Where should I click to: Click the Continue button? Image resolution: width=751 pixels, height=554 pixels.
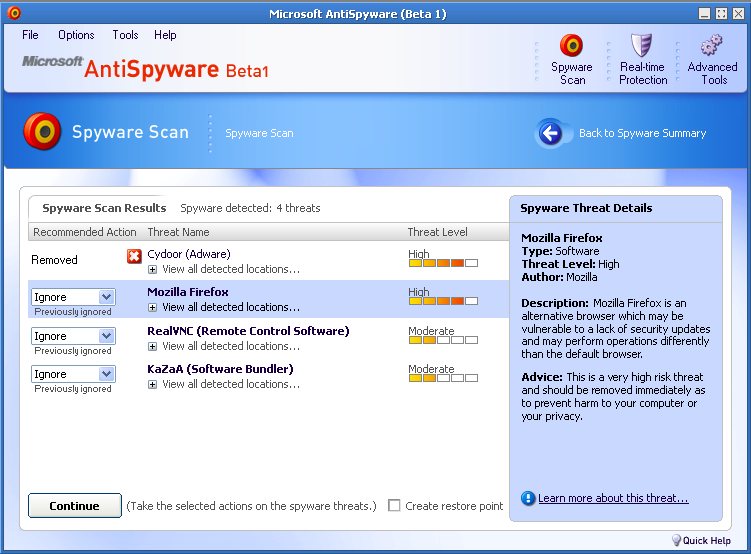click(x=75, y=506)
